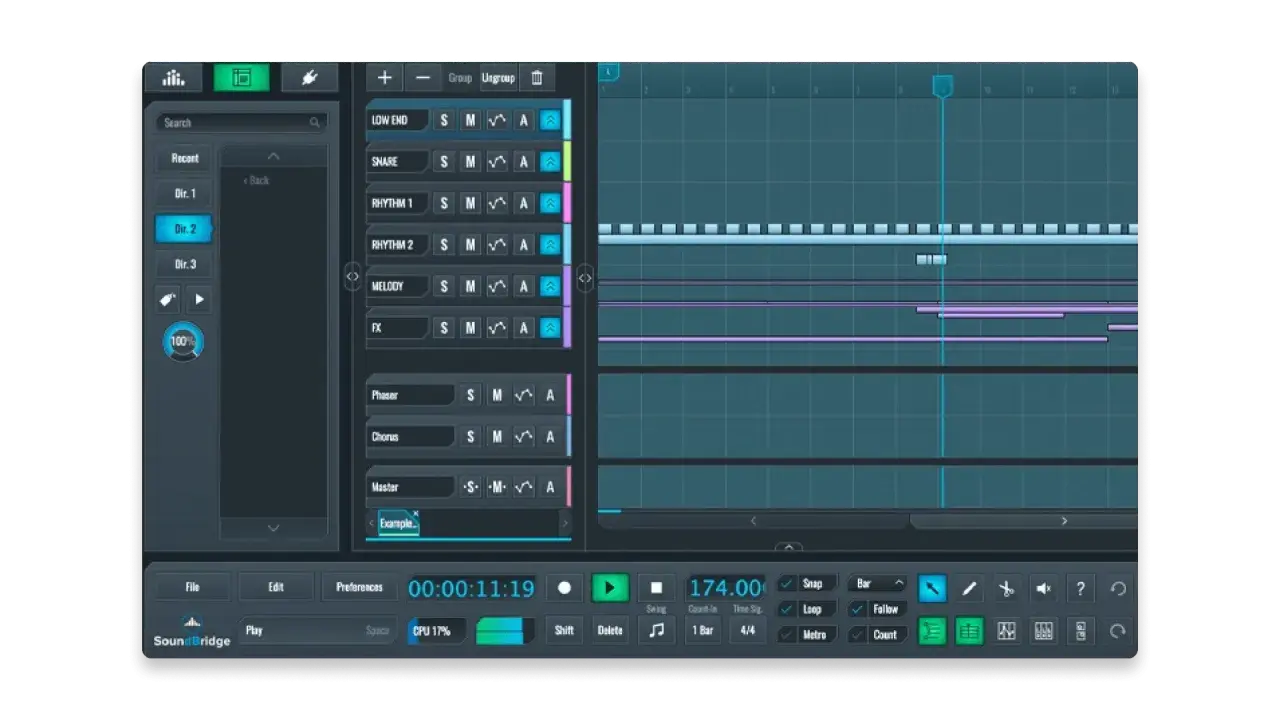The height and width of the screenshot is (720, 1280).
Task: Collapse the RHYTHM 1 group chevron
Action: coord(550,203)
